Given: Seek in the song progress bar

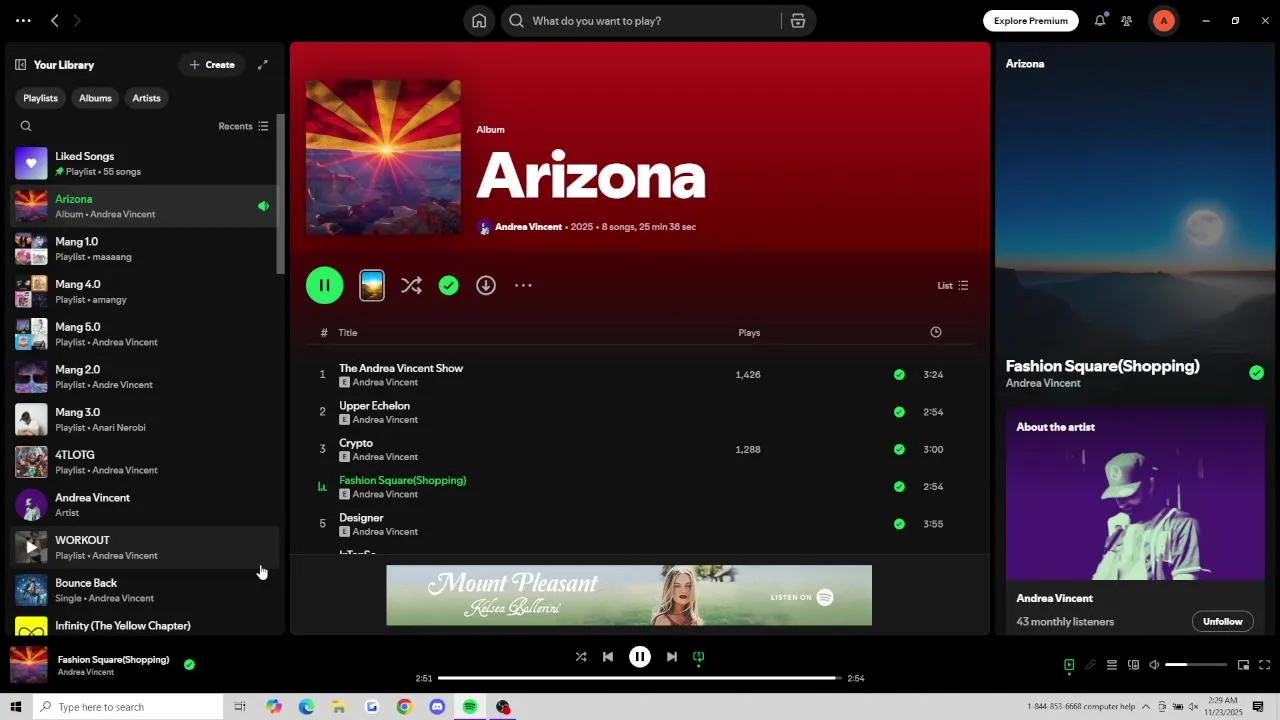Looking at the screenshot, I should point(640,678).
